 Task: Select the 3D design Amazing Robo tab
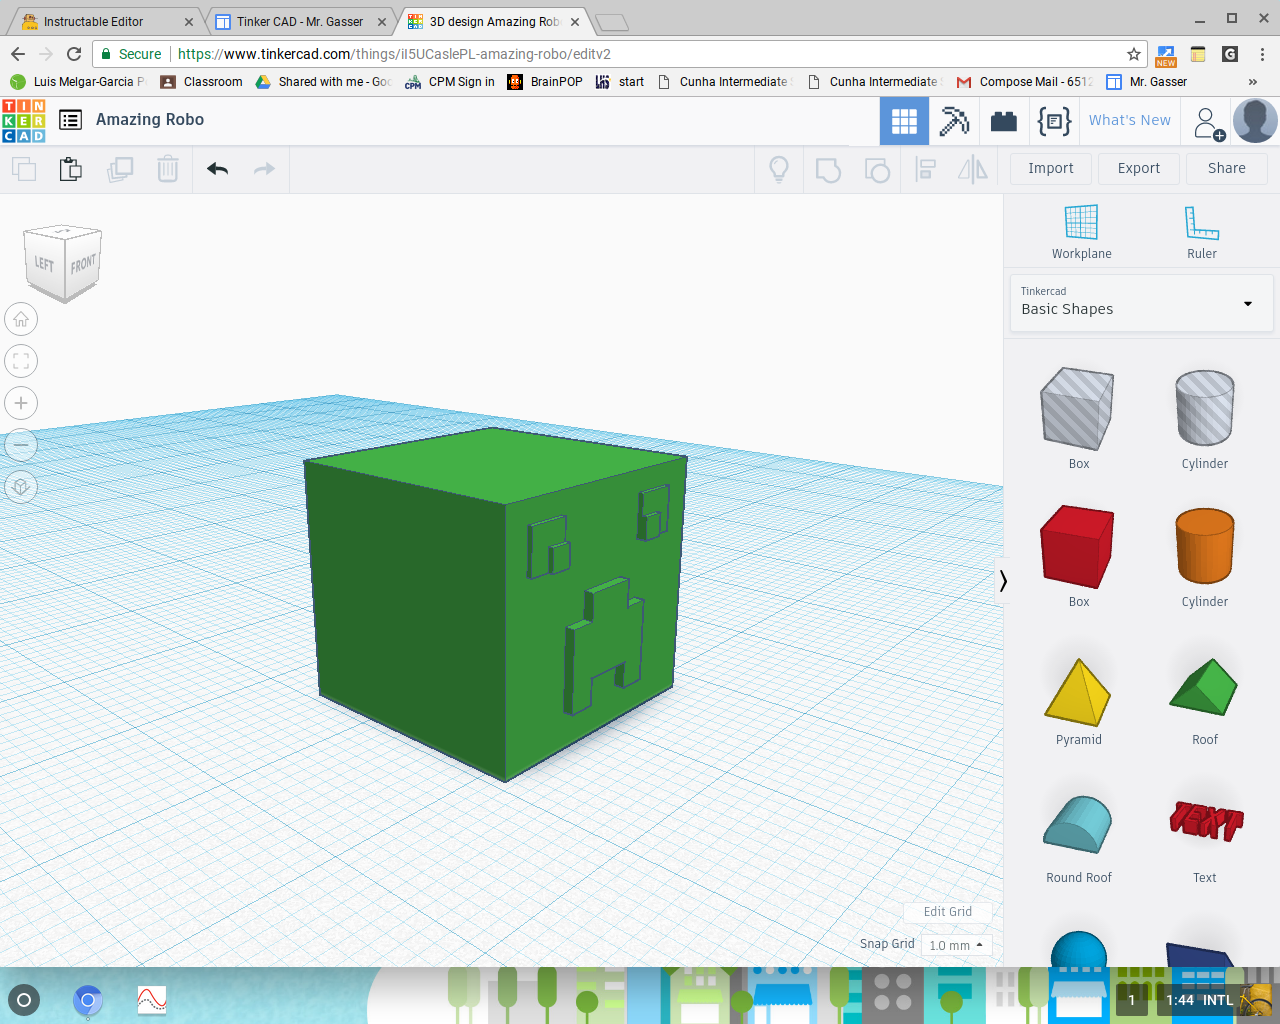(x=494, y=22)
